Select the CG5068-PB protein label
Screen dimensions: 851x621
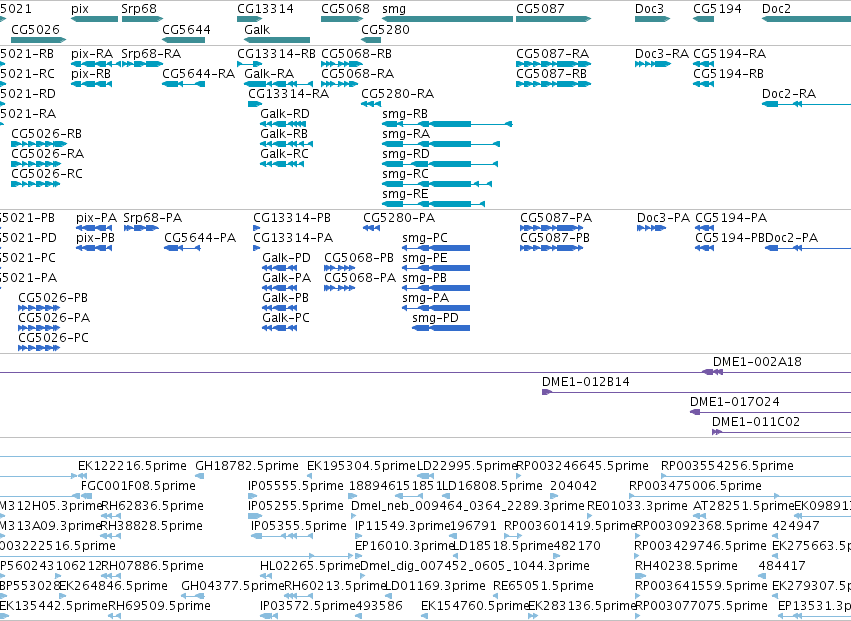point(359,258)
